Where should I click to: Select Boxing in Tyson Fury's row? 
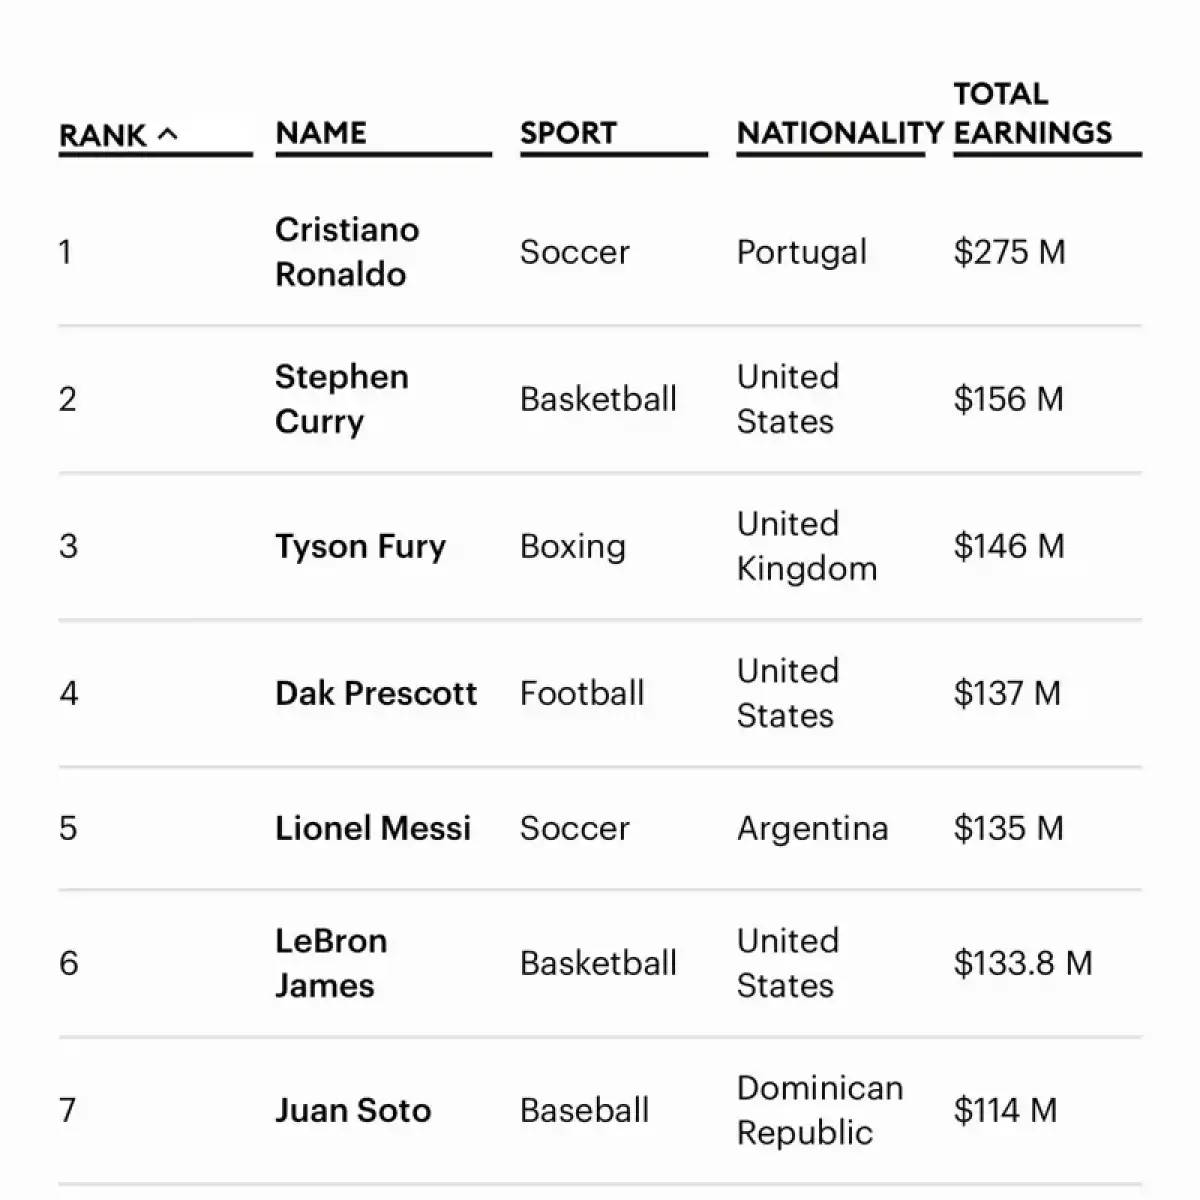click(x=573, y=546)
